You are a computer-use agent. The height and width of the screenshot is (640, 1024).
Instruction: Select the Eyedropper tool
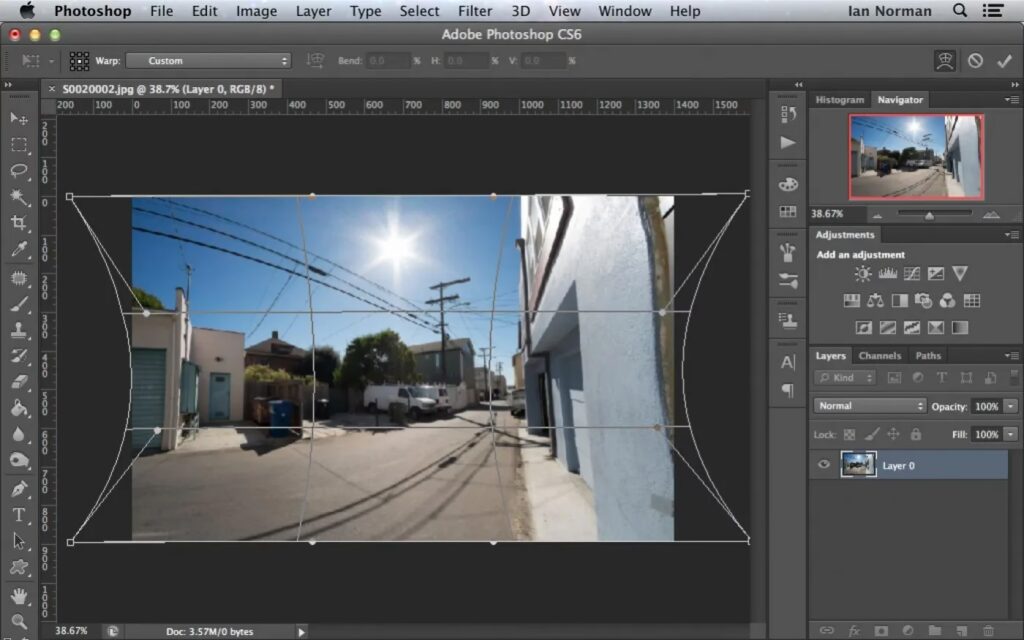(x=19, y=249)
